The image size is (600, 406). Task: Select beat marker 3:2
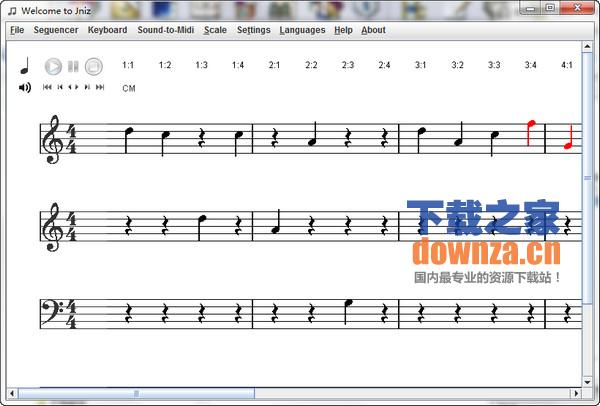point(457,65)
